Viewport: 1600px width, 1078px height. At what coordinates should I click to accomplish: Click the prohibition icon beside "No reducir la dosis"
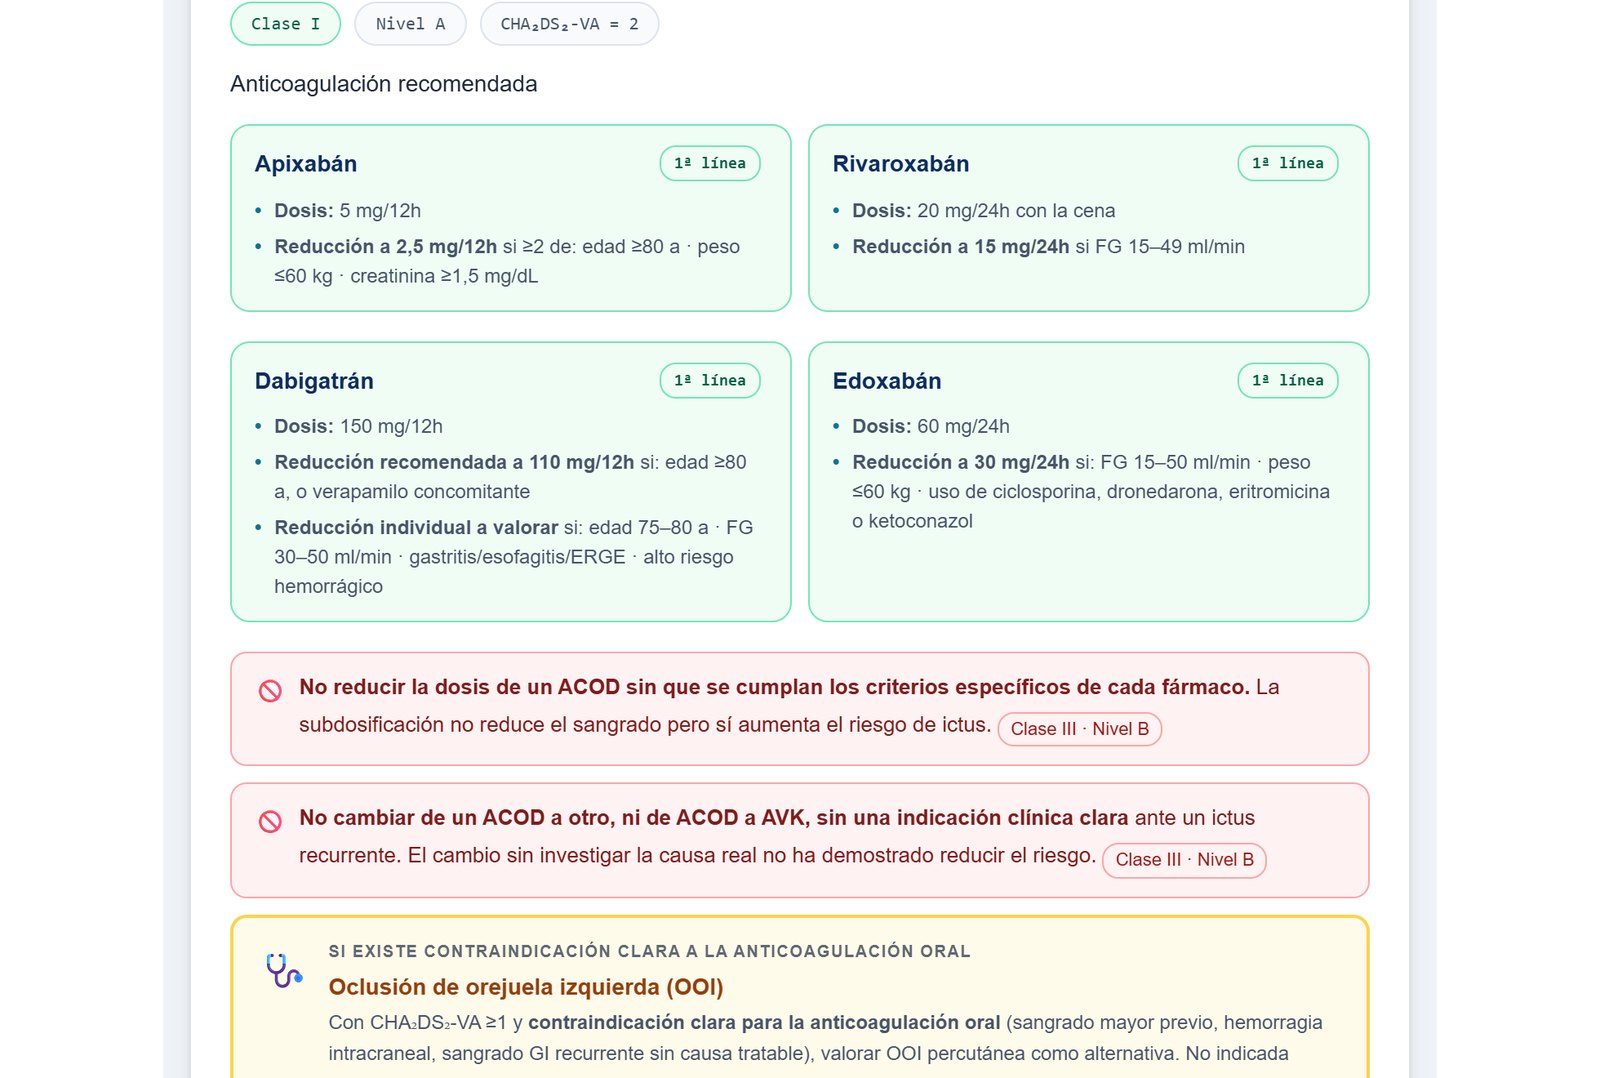coord(270,691)
